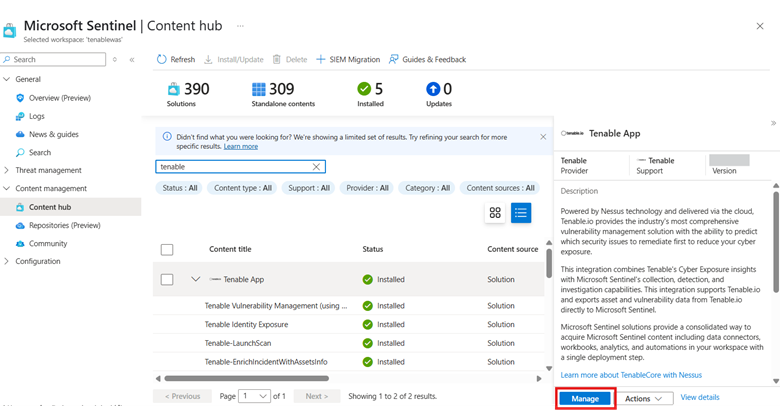The width and height of the screenshot is (780, 410).
Task: Collapse the Tenable App row chevron
Action: coord(195,279)
